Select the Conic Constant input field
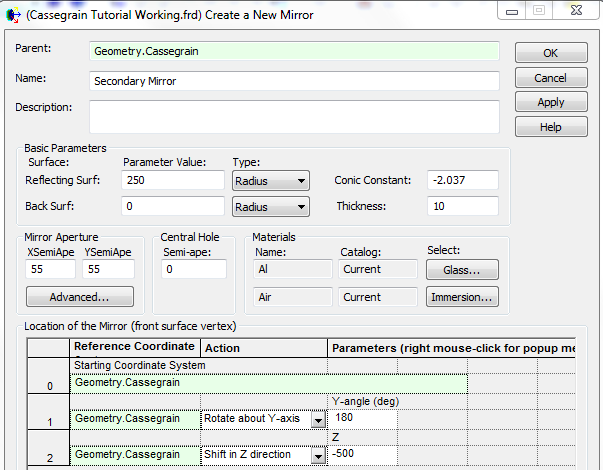This screenshot has width=603, height=470. pyautogui.click(x=462, y=181)
